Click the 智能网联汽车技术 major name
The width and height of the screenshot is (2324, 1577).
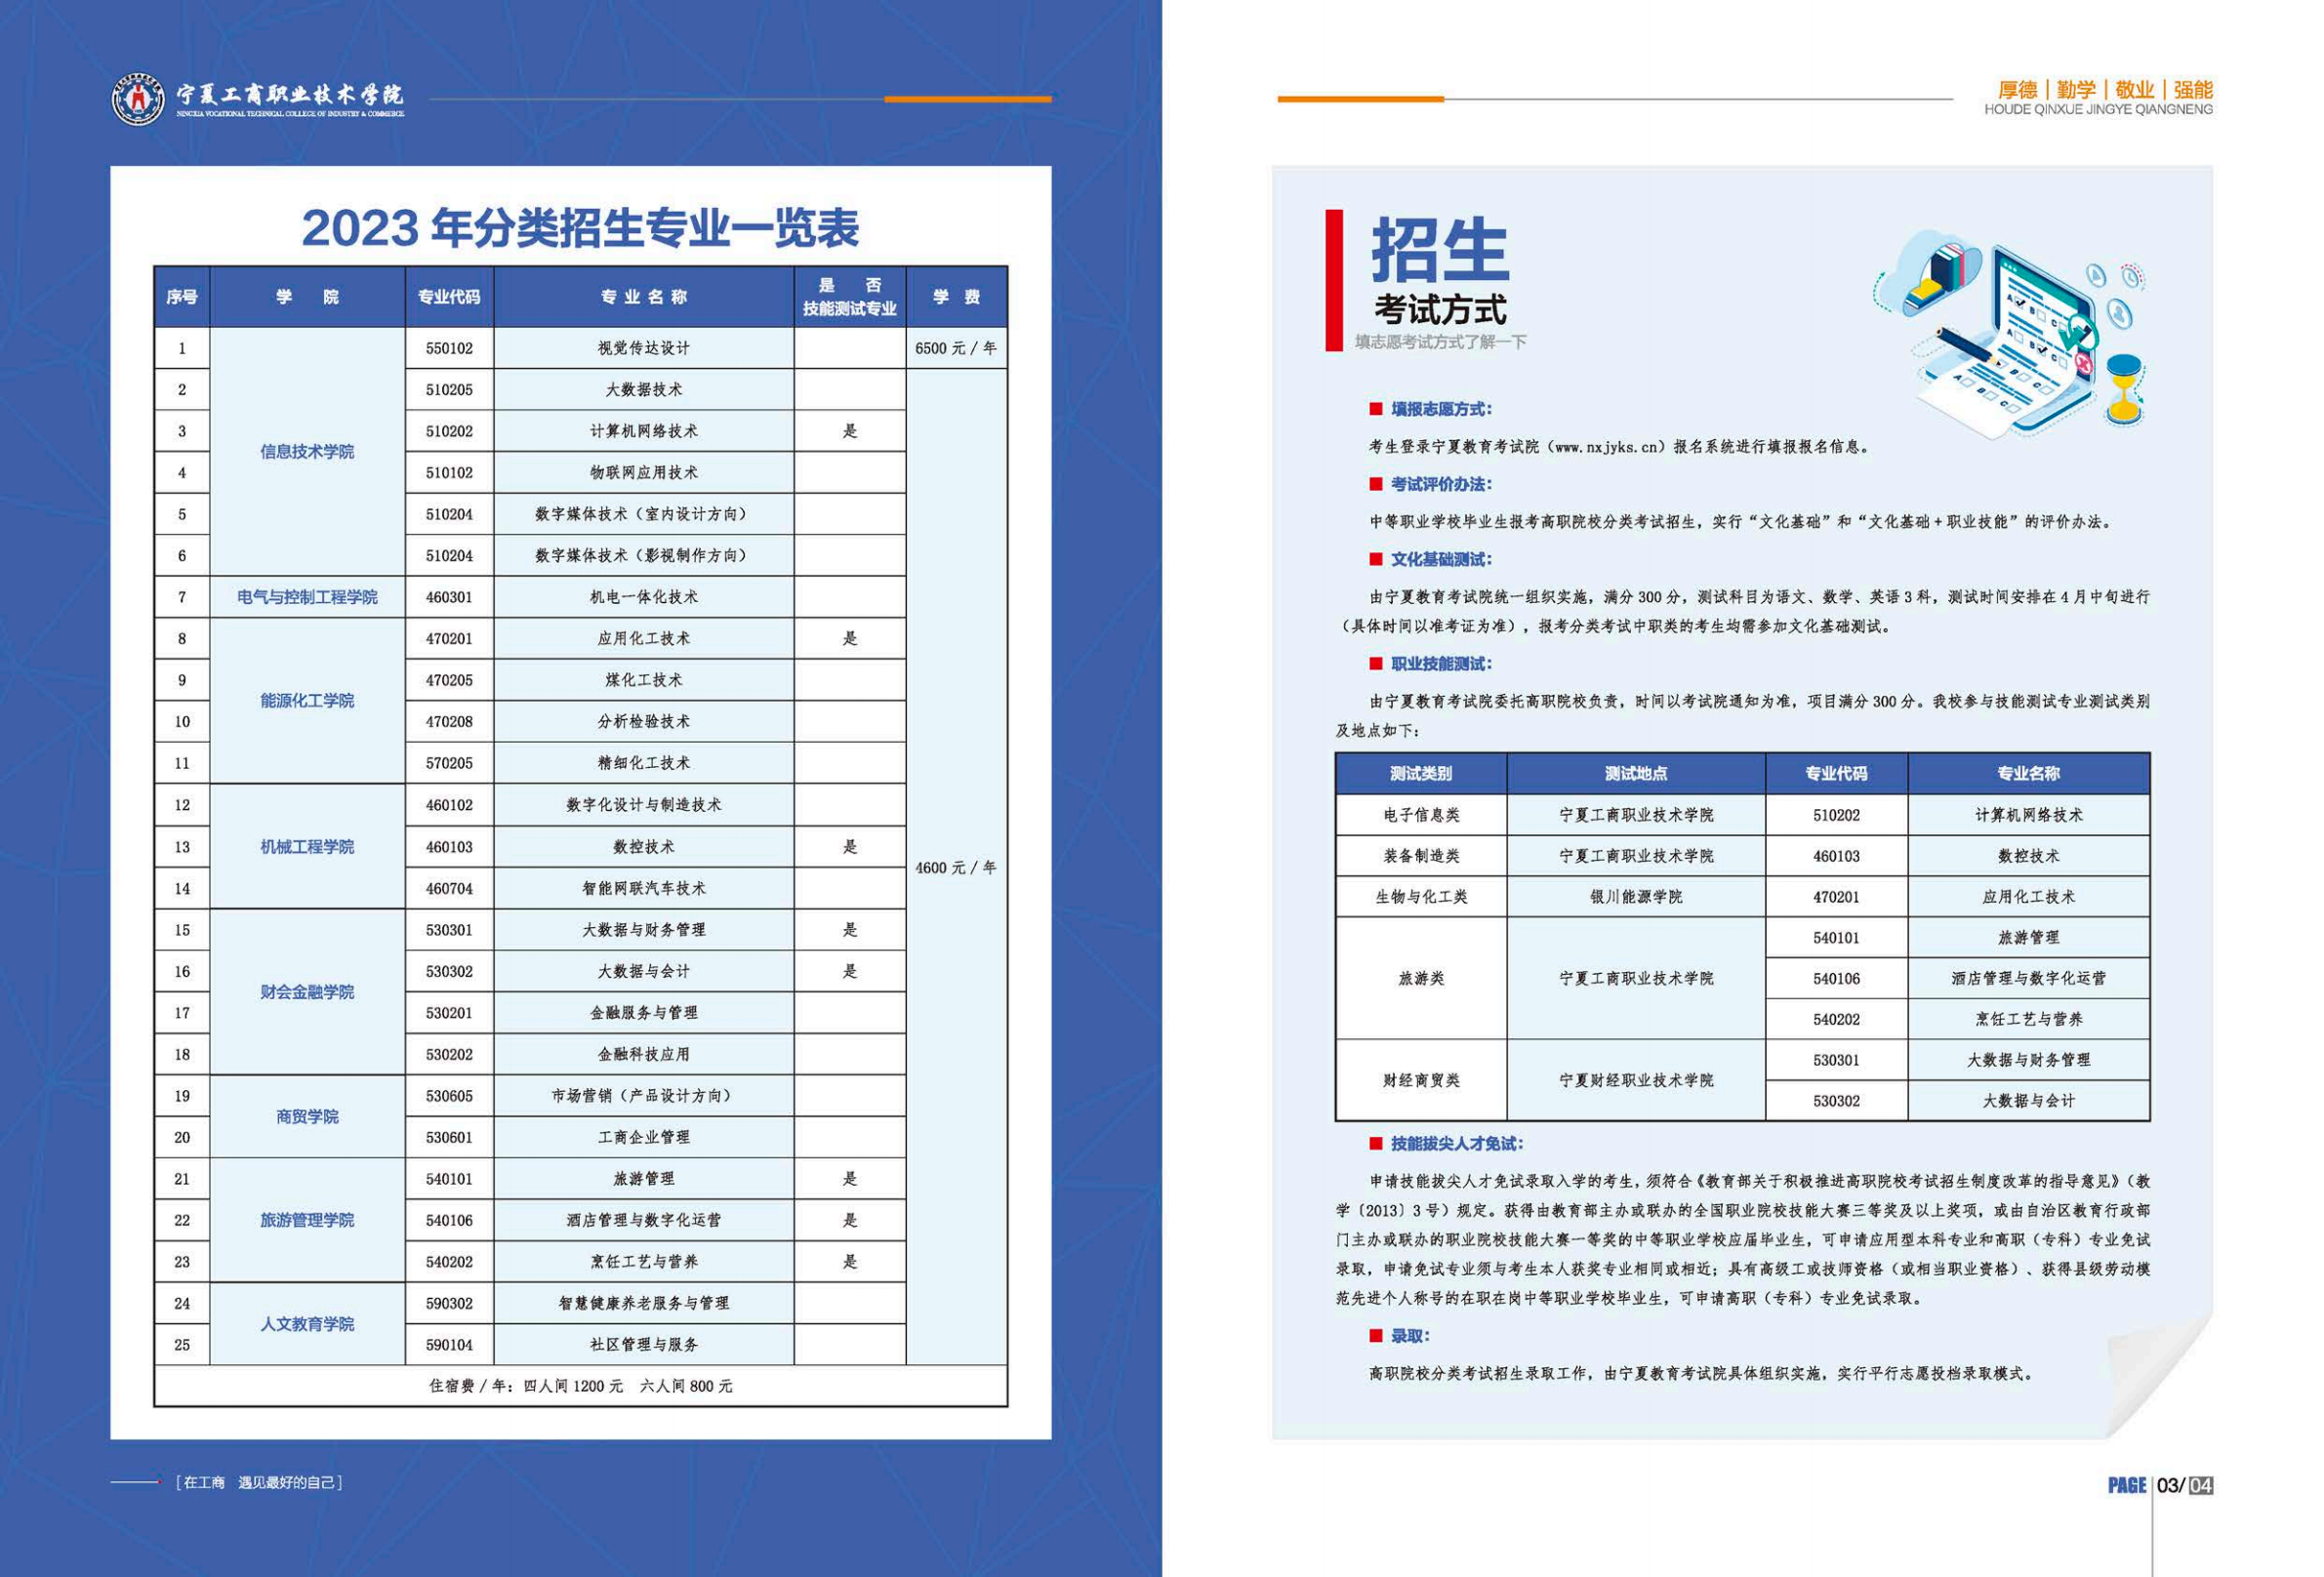click(644, 888)
